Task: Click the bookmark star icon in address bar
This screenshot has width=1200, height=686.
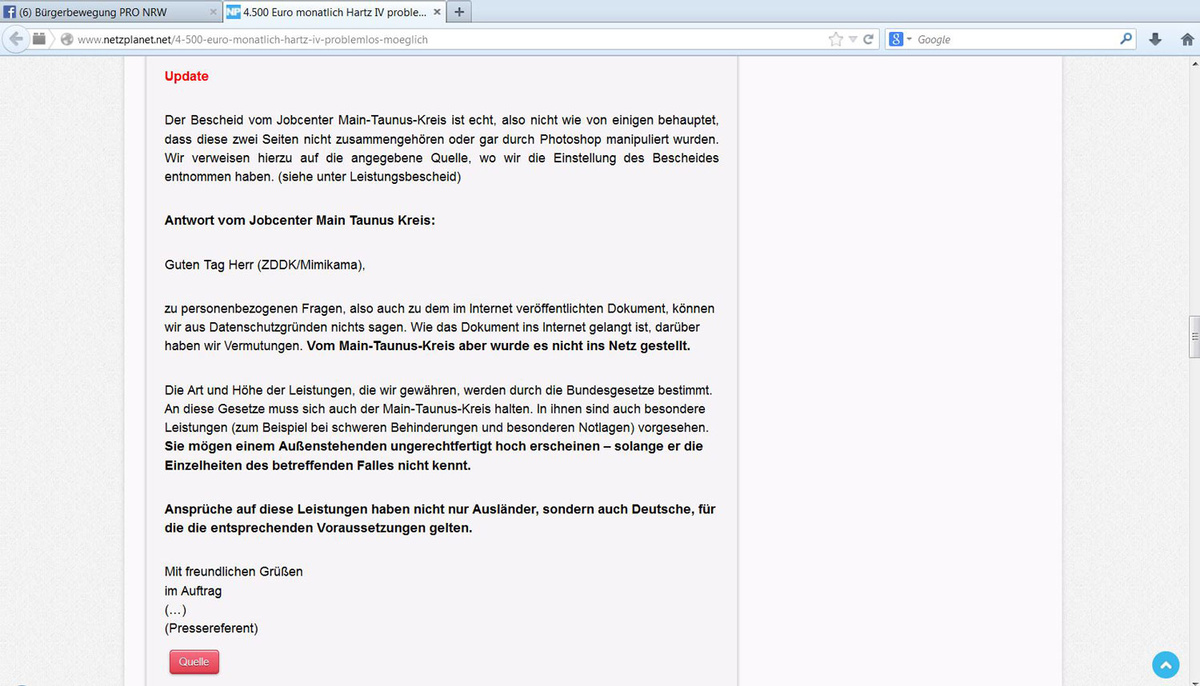Action: [x=836, y=39]
